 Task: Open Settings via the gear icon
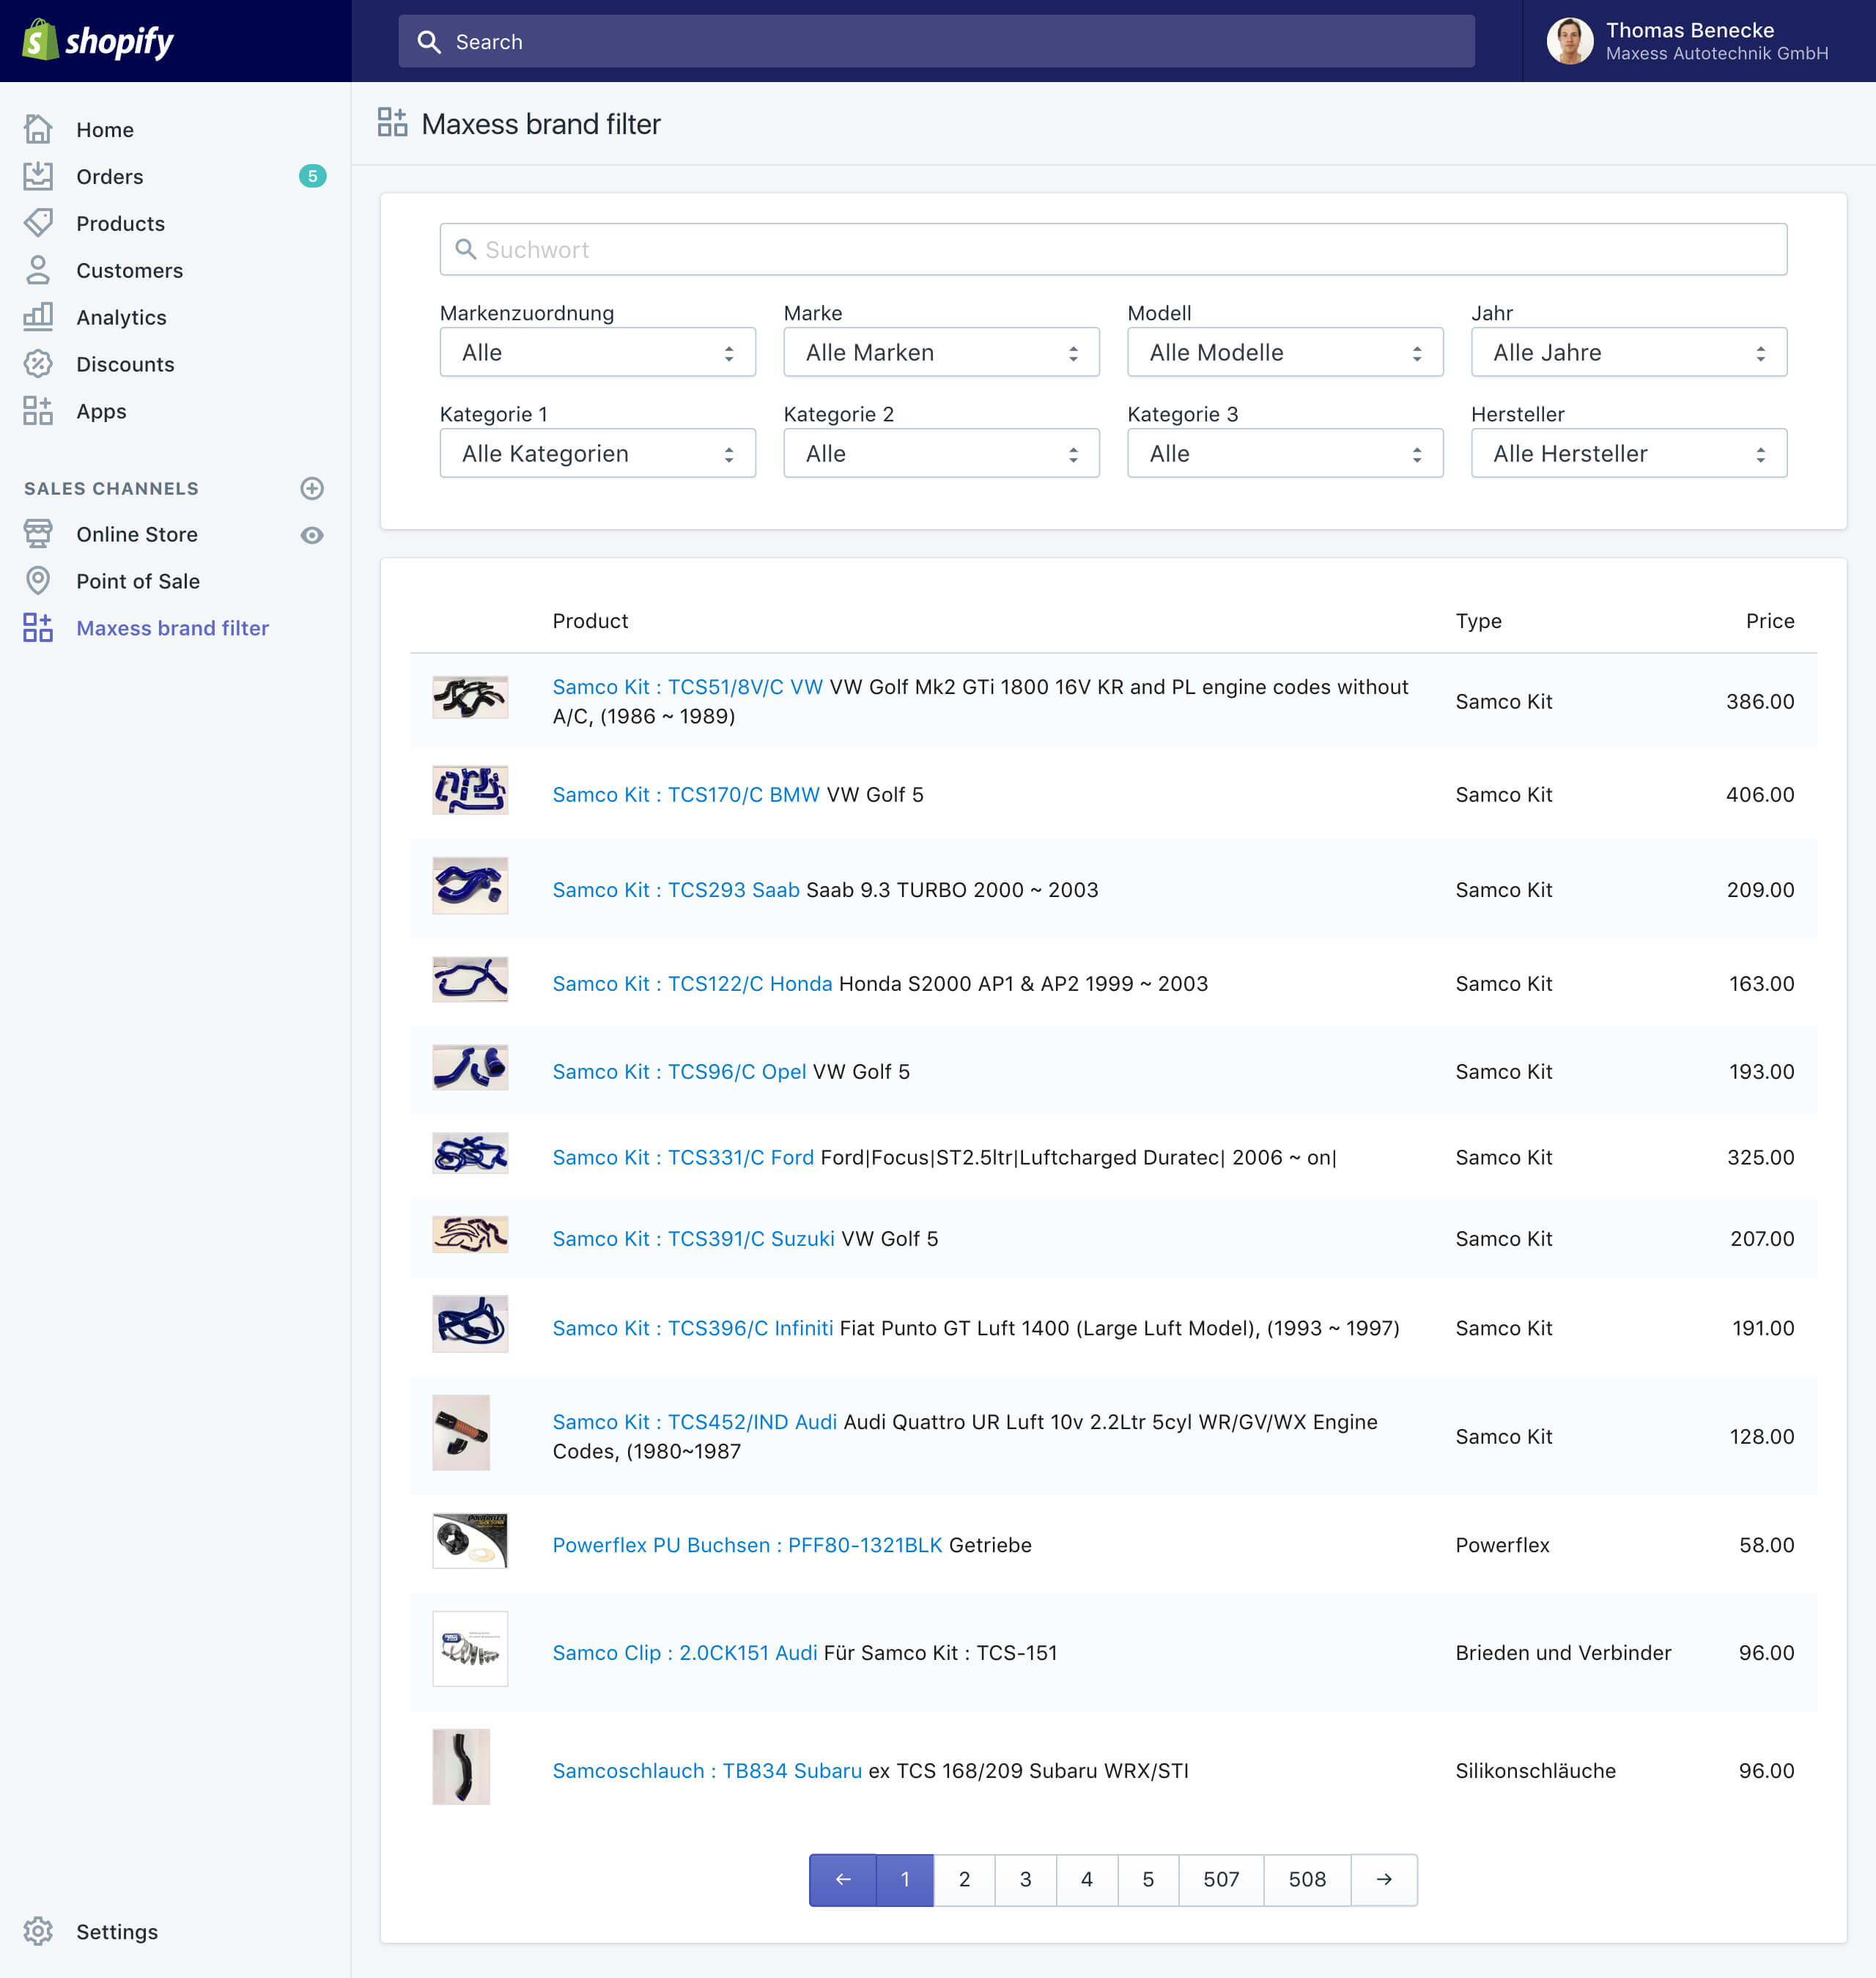(38, 1931)
